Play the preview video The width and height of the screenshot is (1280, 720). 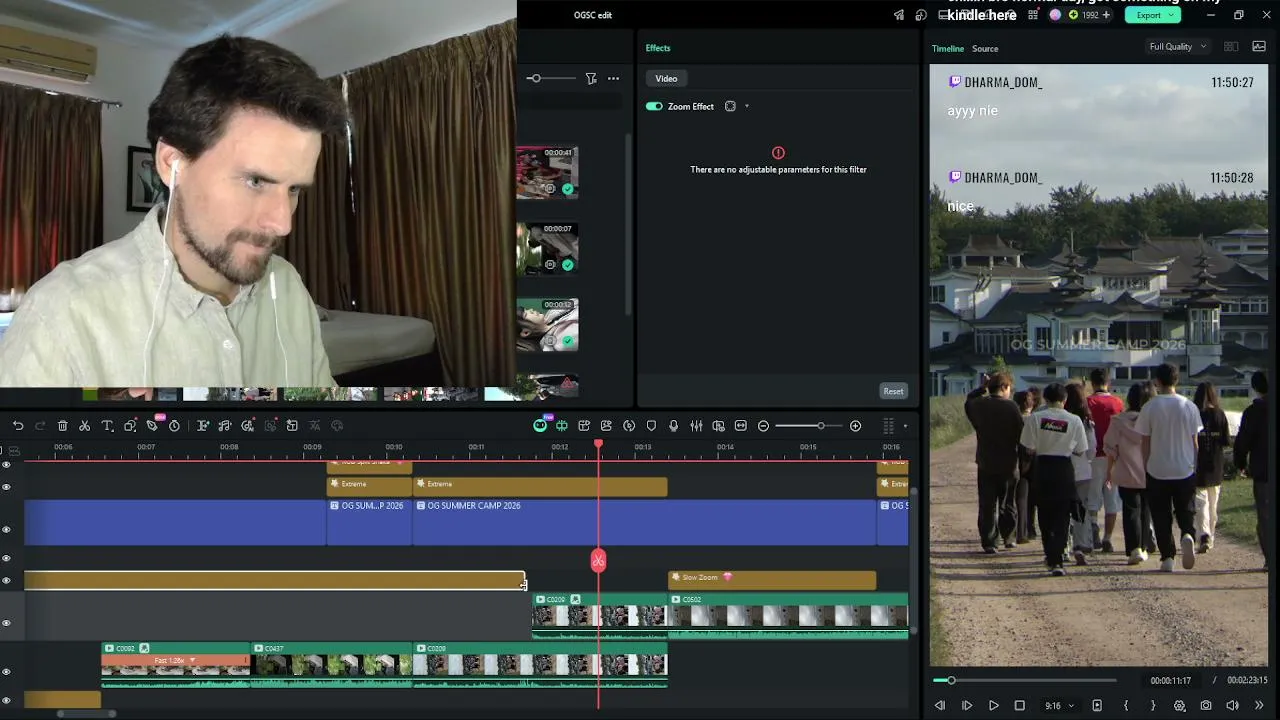point(993,706)
